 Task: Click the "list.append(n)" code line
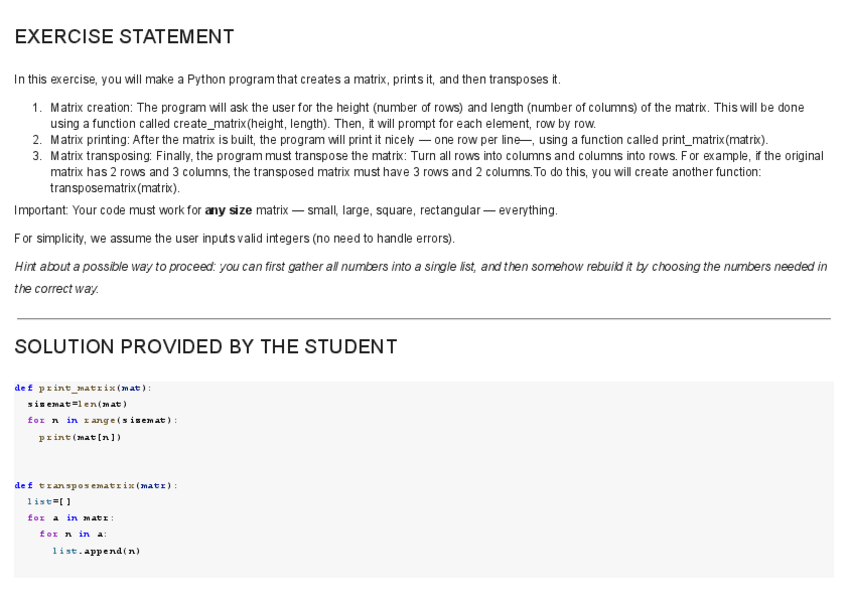(96, 551)
